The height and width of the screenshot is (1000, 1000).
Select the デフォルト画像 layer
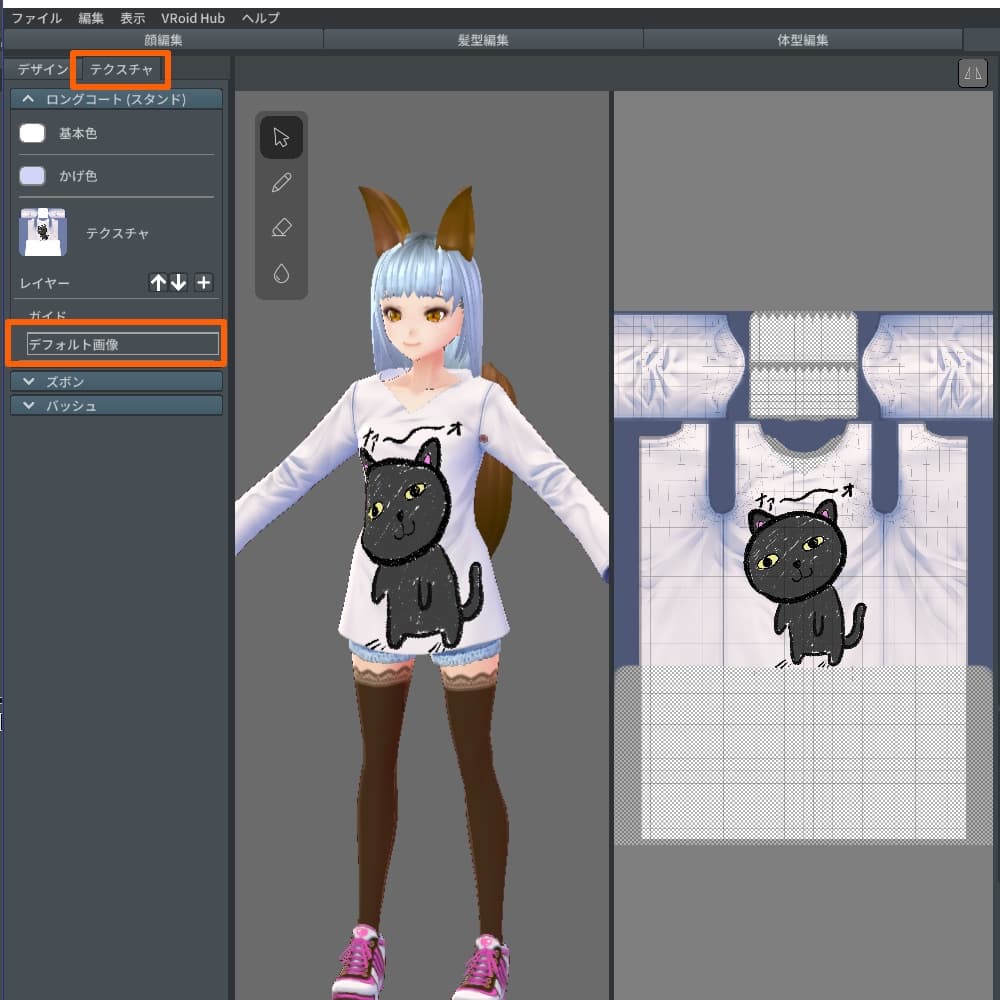(x=122, y=344)
